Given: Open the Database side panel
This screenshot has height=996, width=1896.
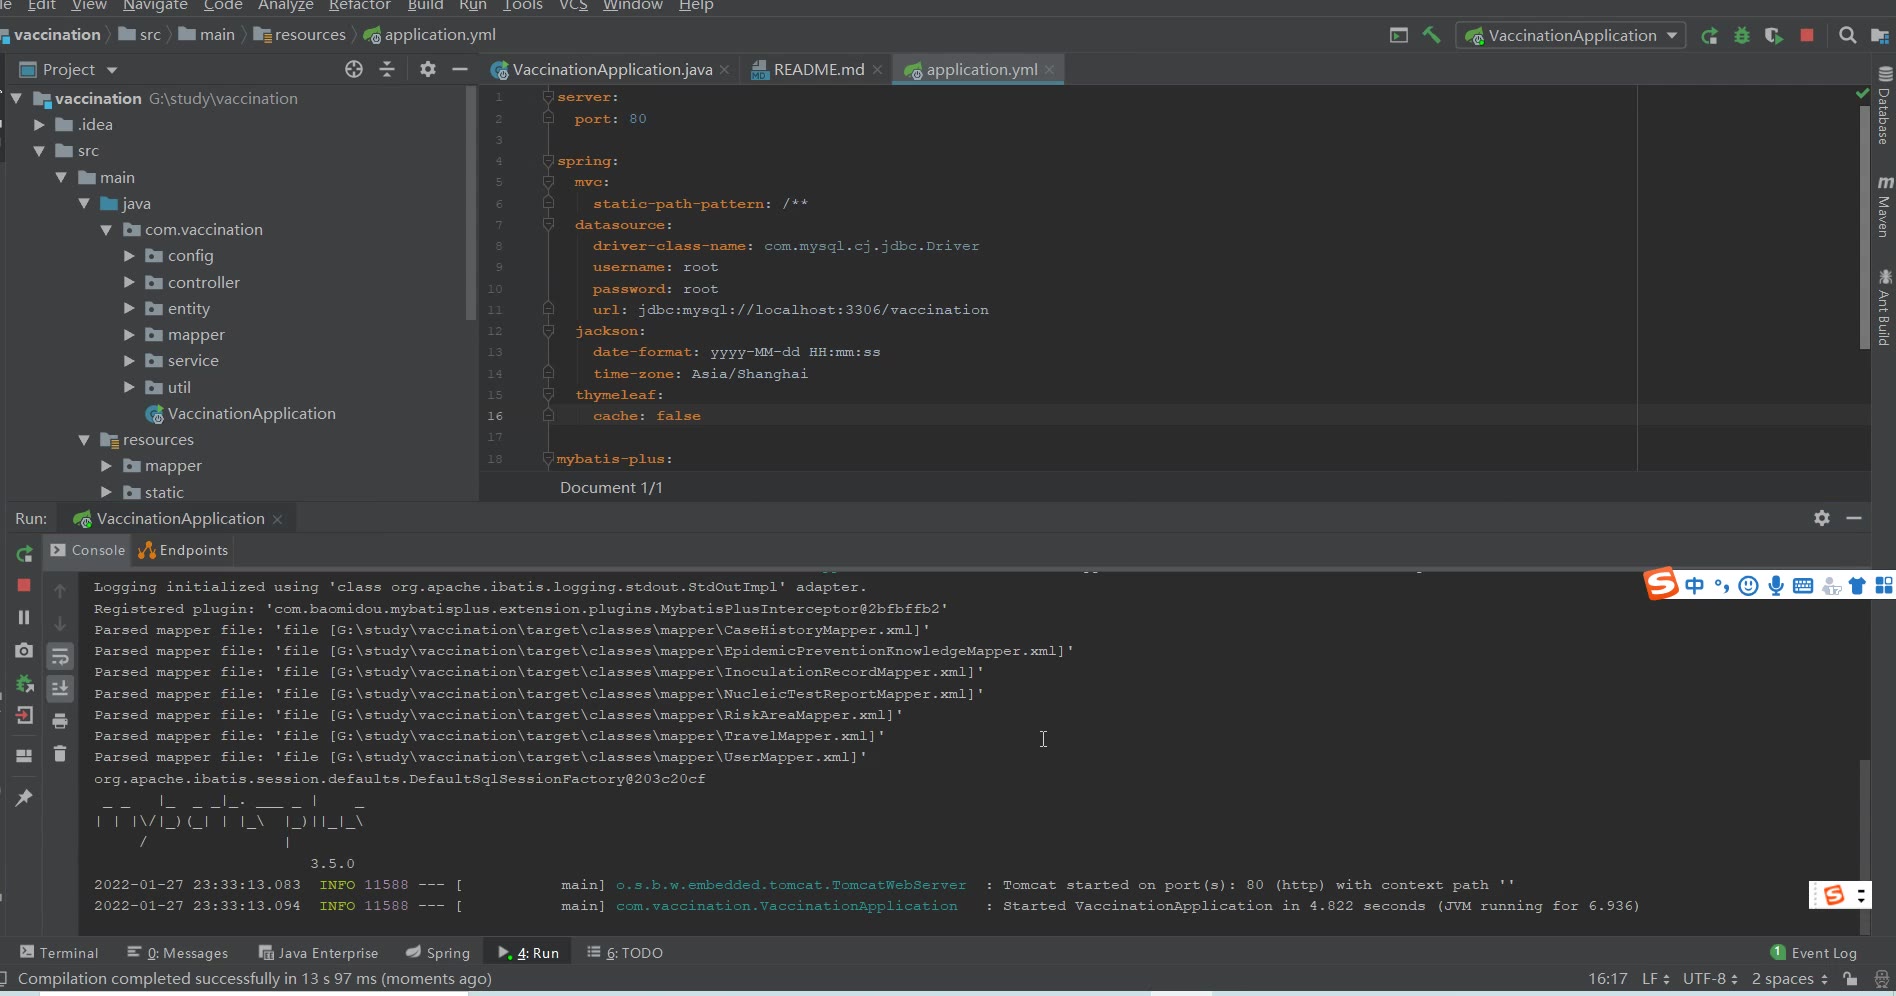Looking at the screenshot, I should [1885, 105].
